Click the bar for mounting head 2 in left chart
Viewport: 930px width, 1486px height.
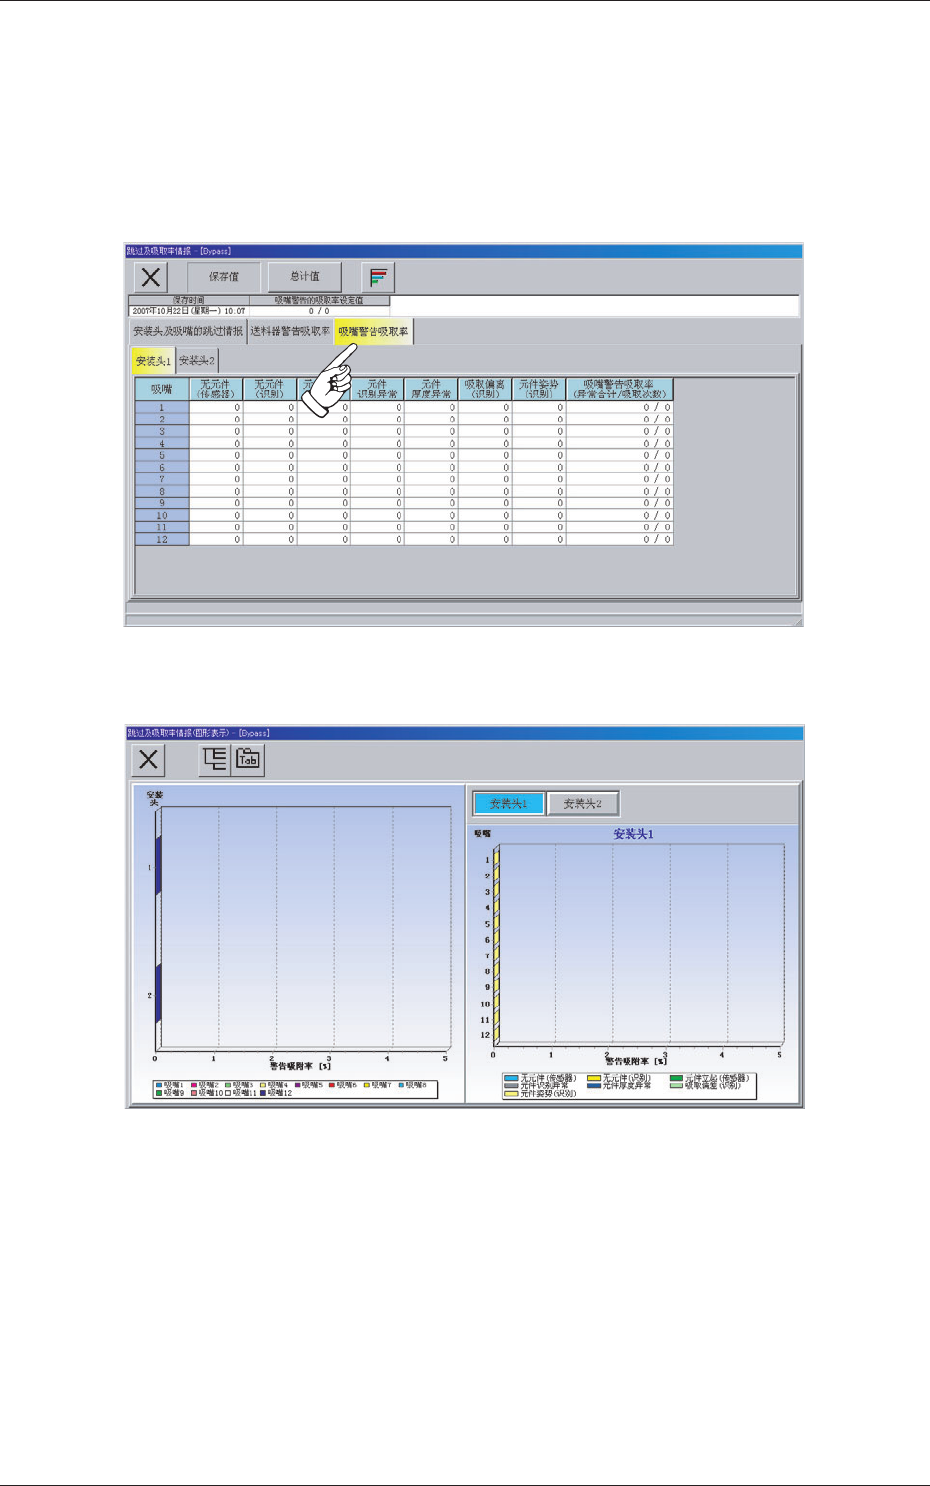click(157, 995)
